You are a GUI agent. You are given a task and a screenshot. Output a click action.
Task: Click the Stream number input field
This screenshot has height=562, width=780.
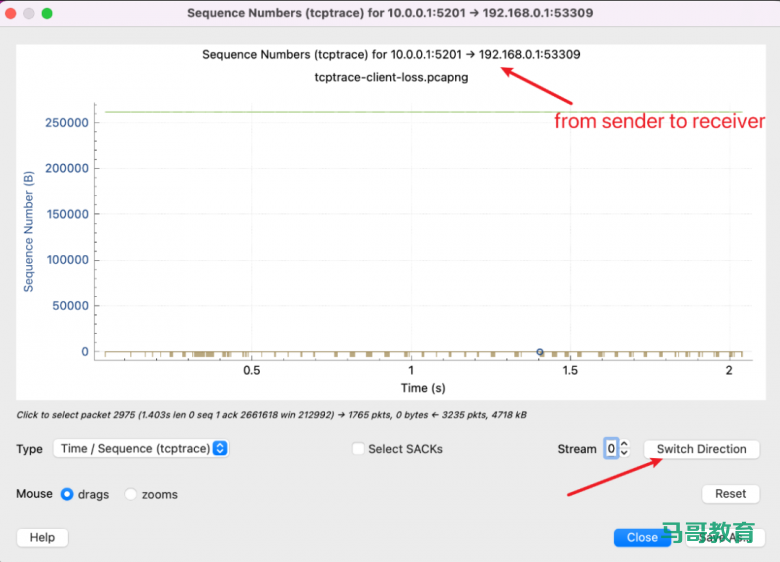click(x=610, y=449)
